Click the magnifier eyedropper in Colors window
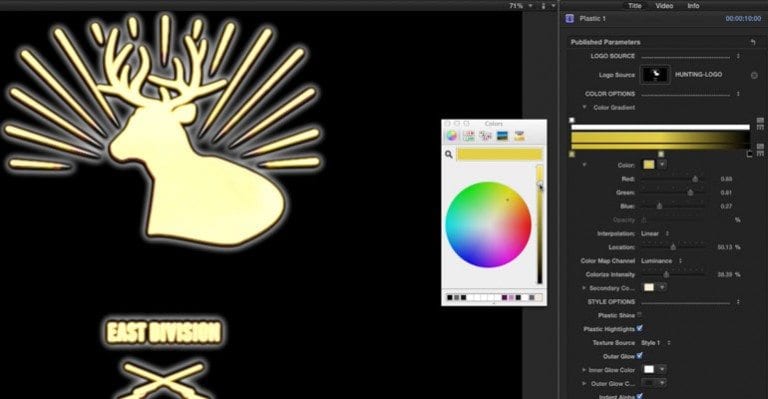 [448, 155]
